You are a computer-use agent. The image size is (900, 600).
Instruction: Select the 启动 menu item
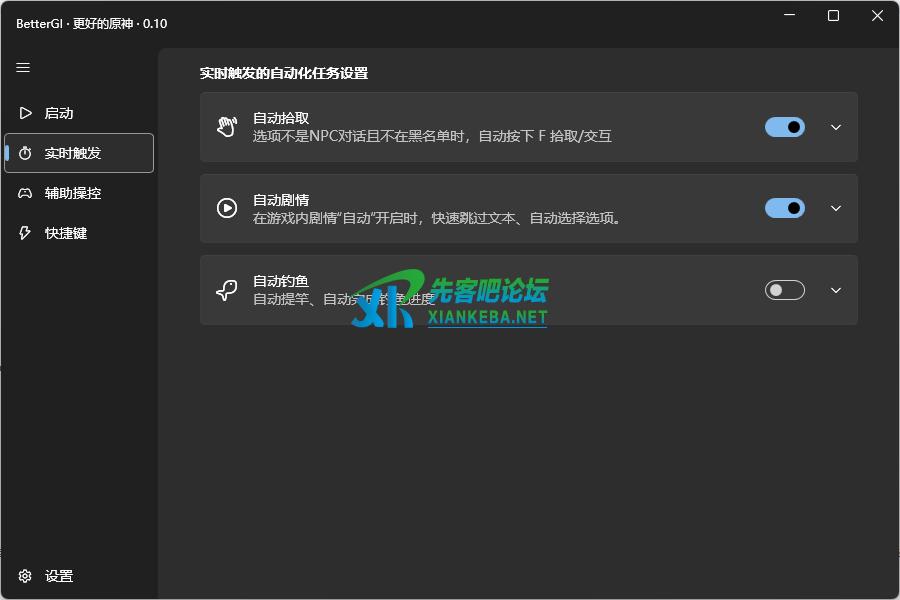57,113
